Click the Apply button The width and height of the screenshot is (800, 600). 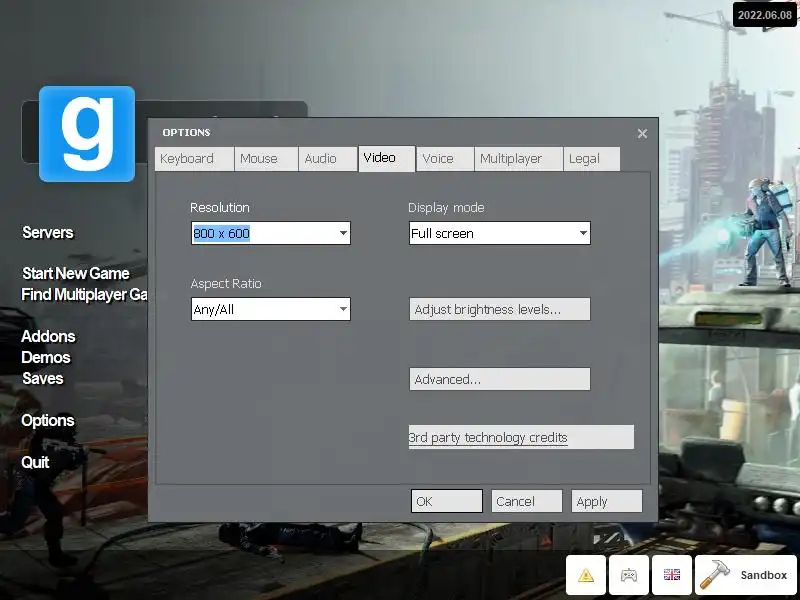[607, 501]
